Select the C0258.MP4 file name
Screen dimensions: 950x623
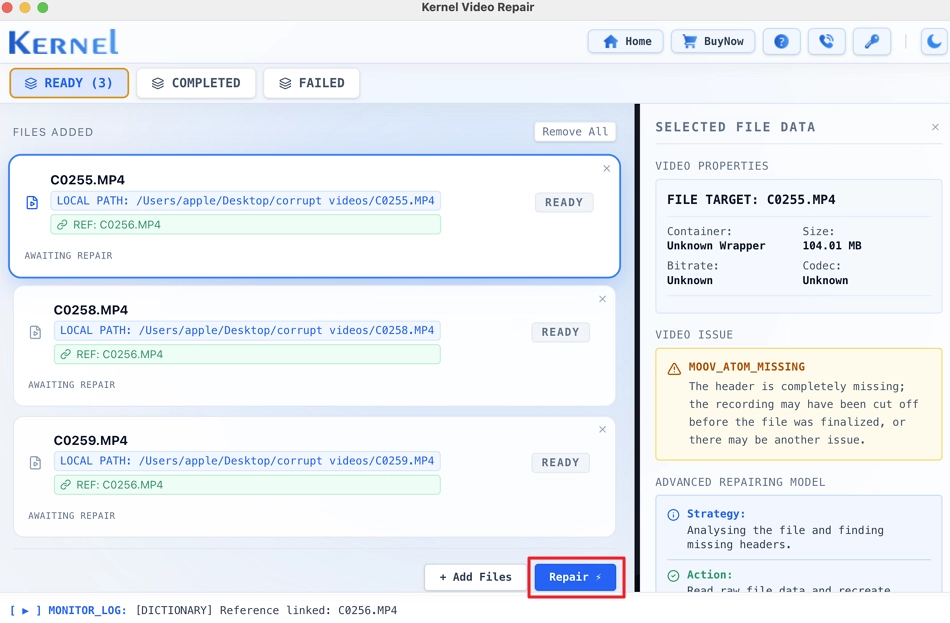click(91, 310)
